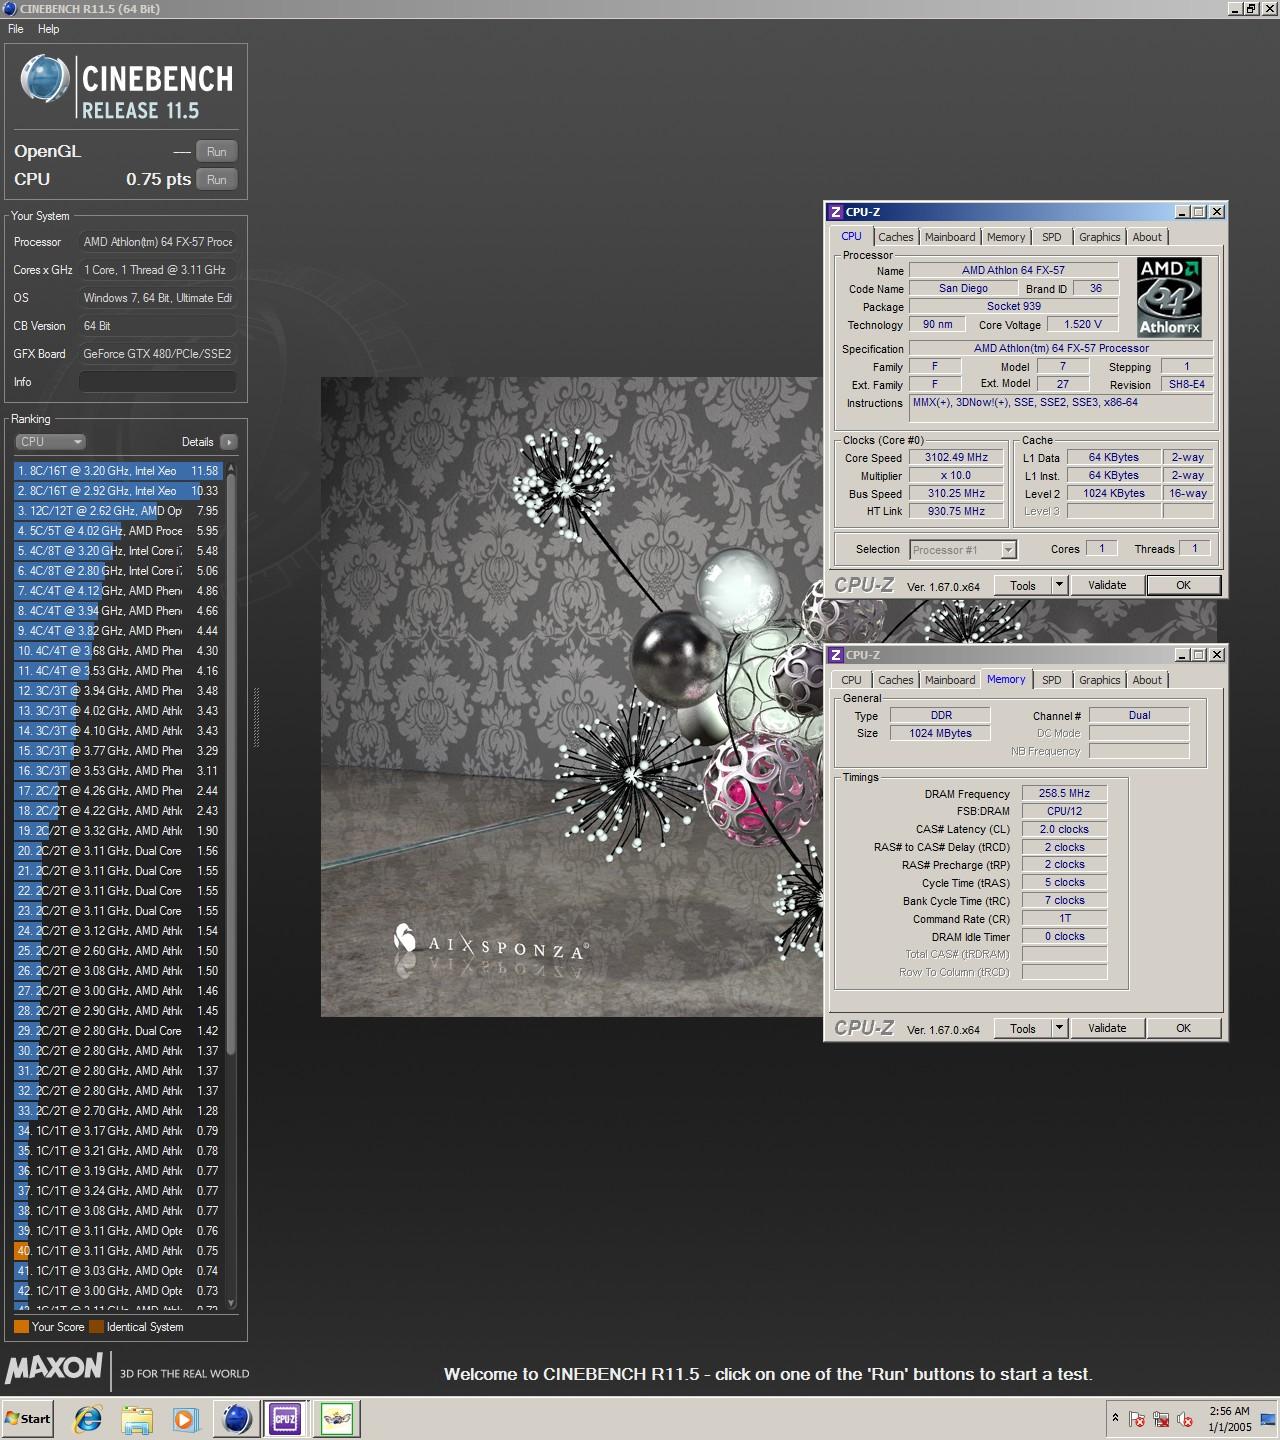Click the last taskbar application icon
This screenshot has height=1440, width=1280.
tap(337, 1418)
